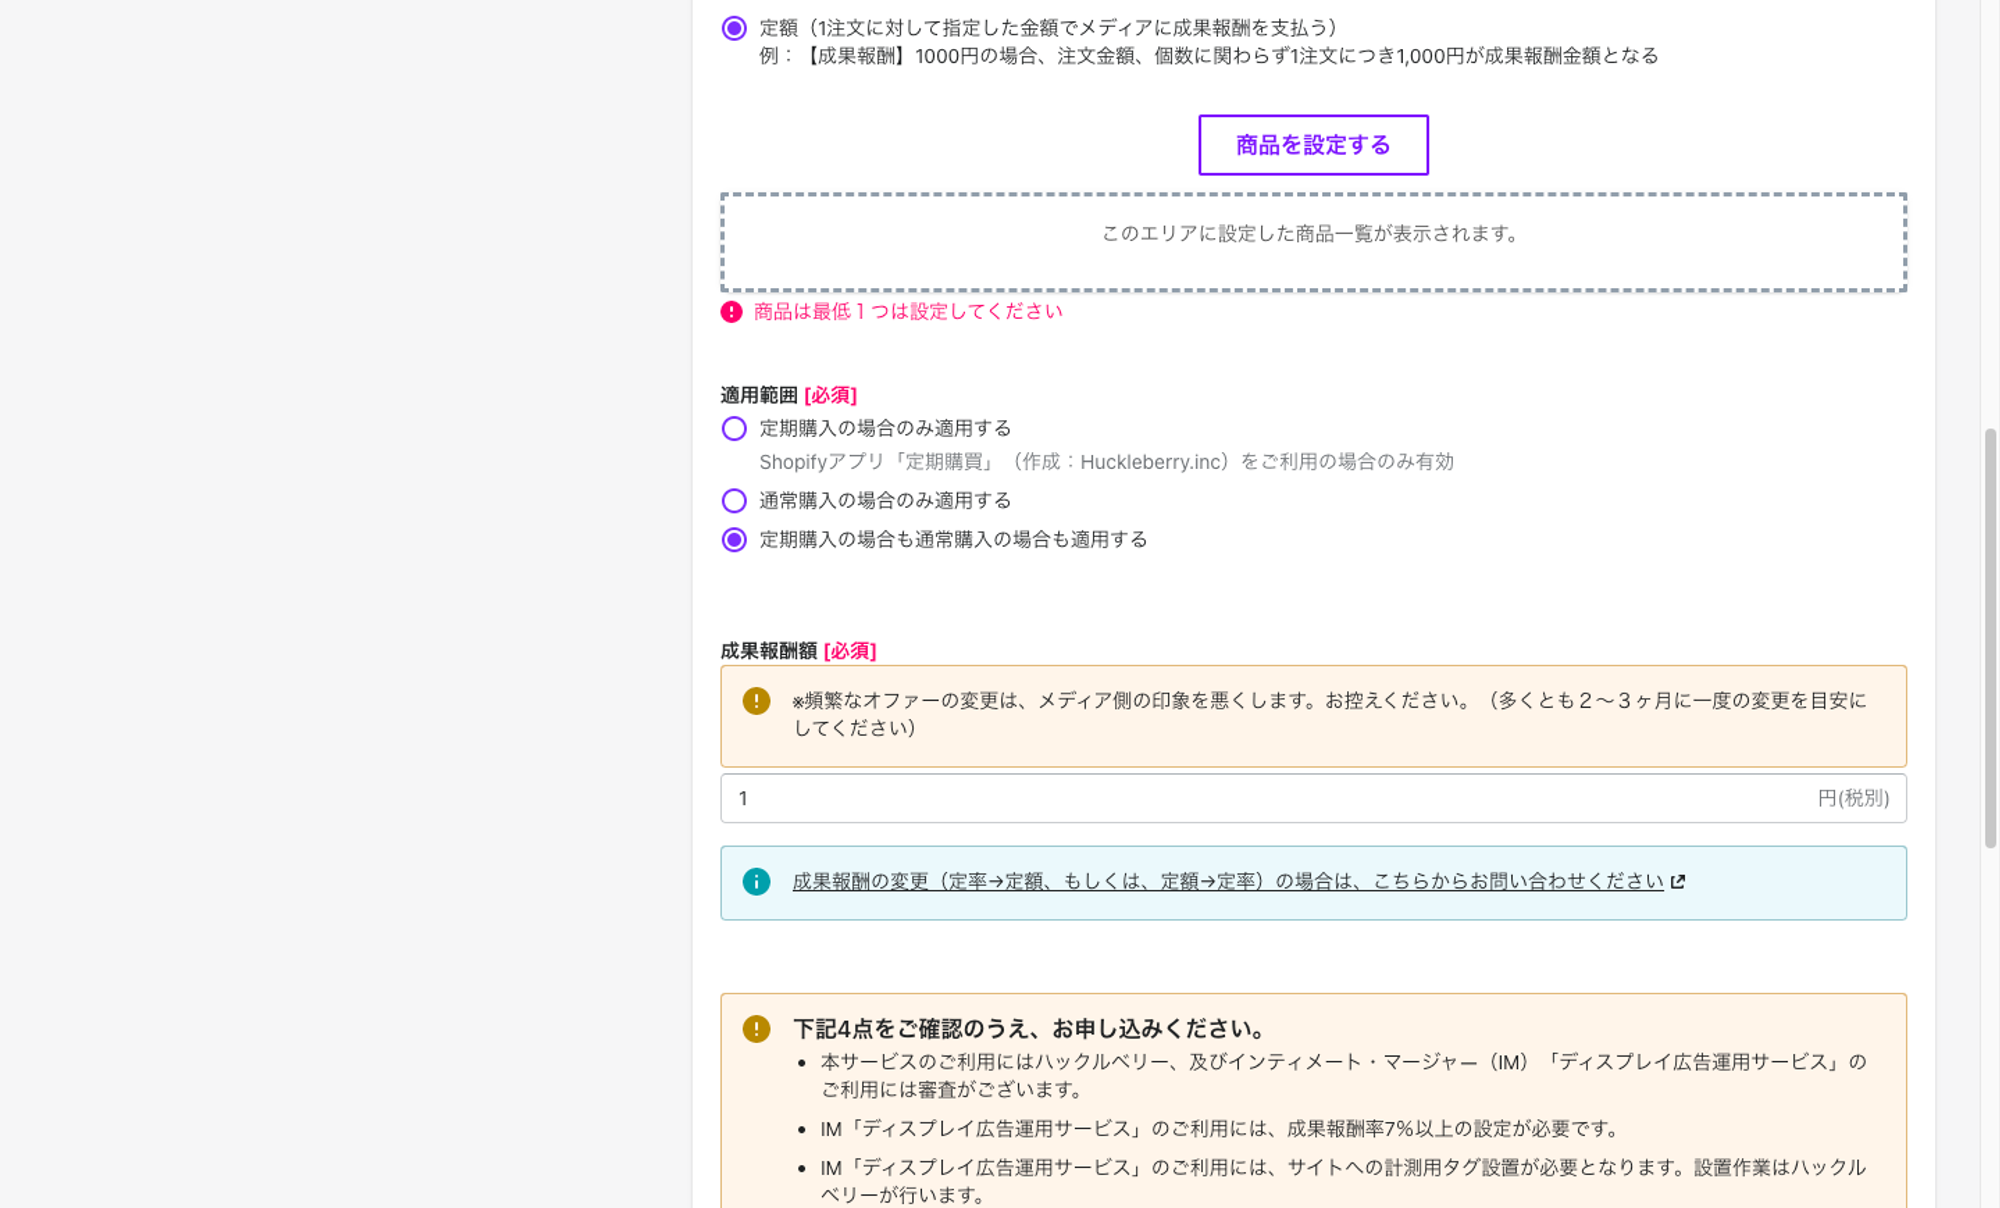Click the dashed product list placeholder area
2000x1208 pixels.
[1312, 243]
